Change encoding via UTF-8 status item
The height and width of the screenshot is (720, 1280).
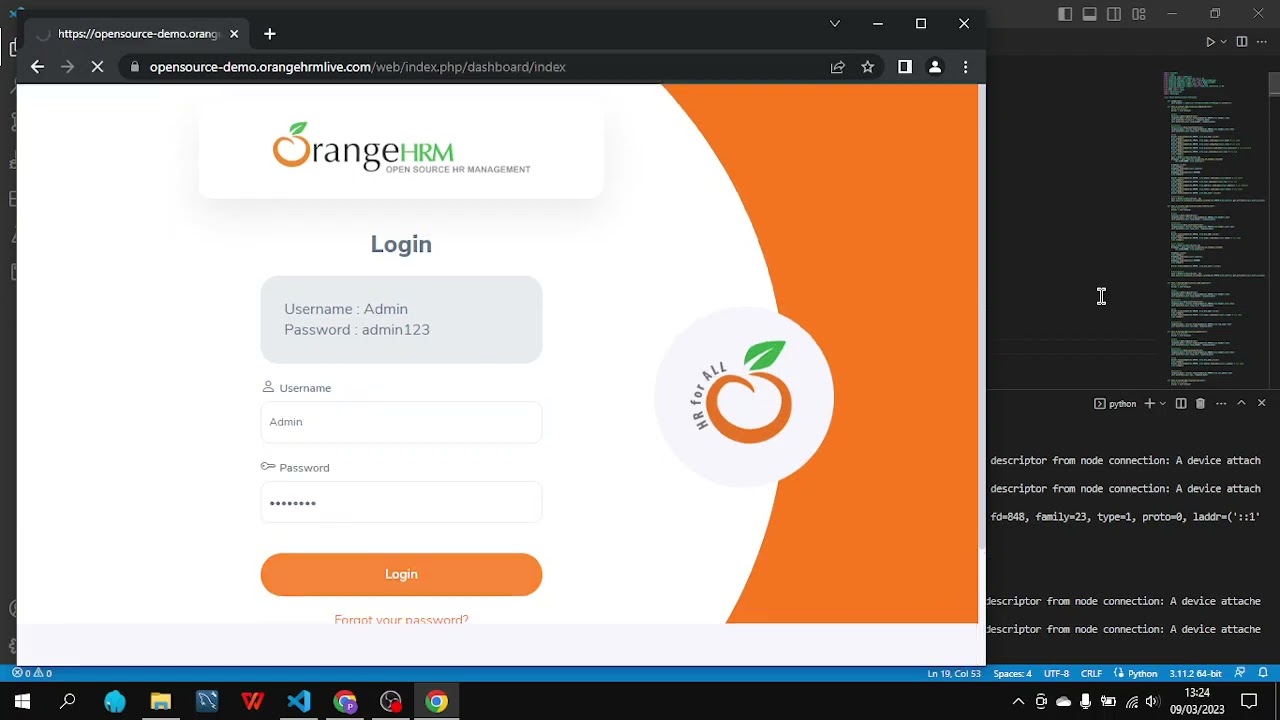(x=1056, y=673)
